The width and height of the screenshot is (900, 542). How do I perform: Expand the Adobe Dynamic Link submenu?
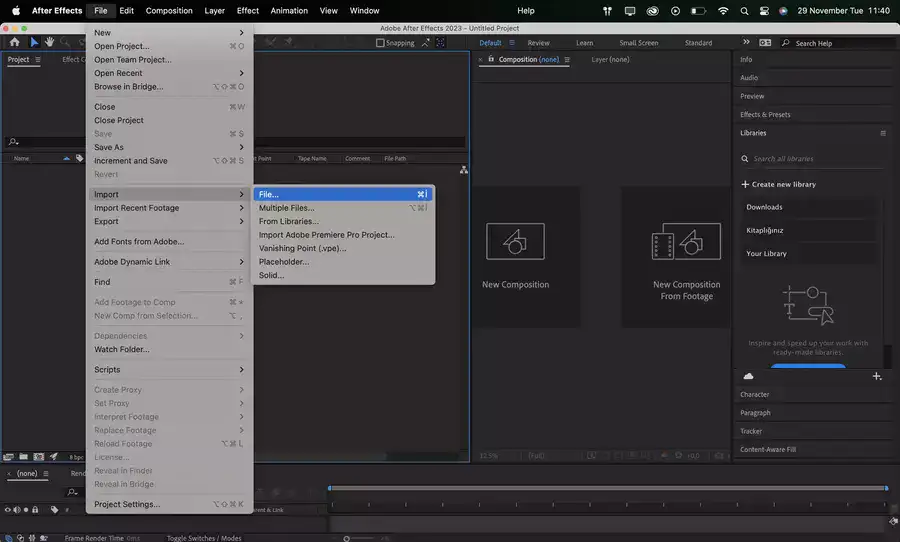click(169, 262)
